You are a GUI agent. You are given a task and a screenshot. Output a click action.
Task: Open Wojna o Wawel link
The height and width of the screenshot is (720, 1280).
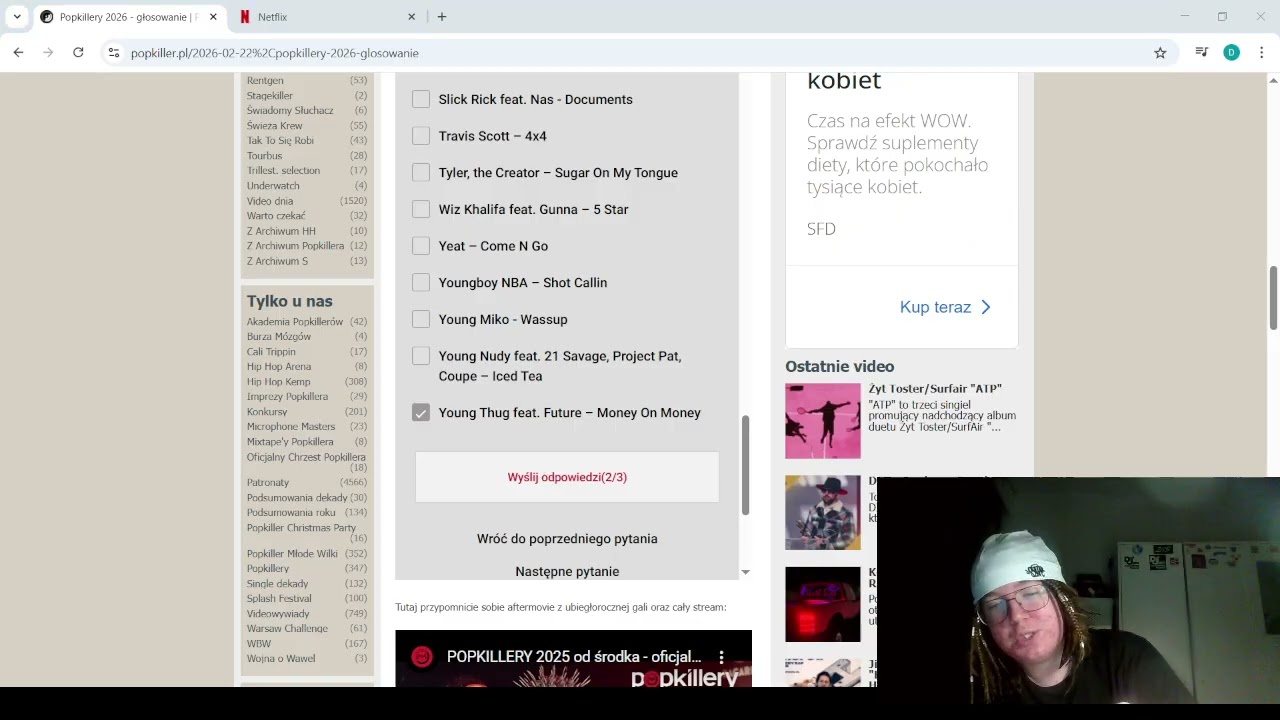[281, 658]
